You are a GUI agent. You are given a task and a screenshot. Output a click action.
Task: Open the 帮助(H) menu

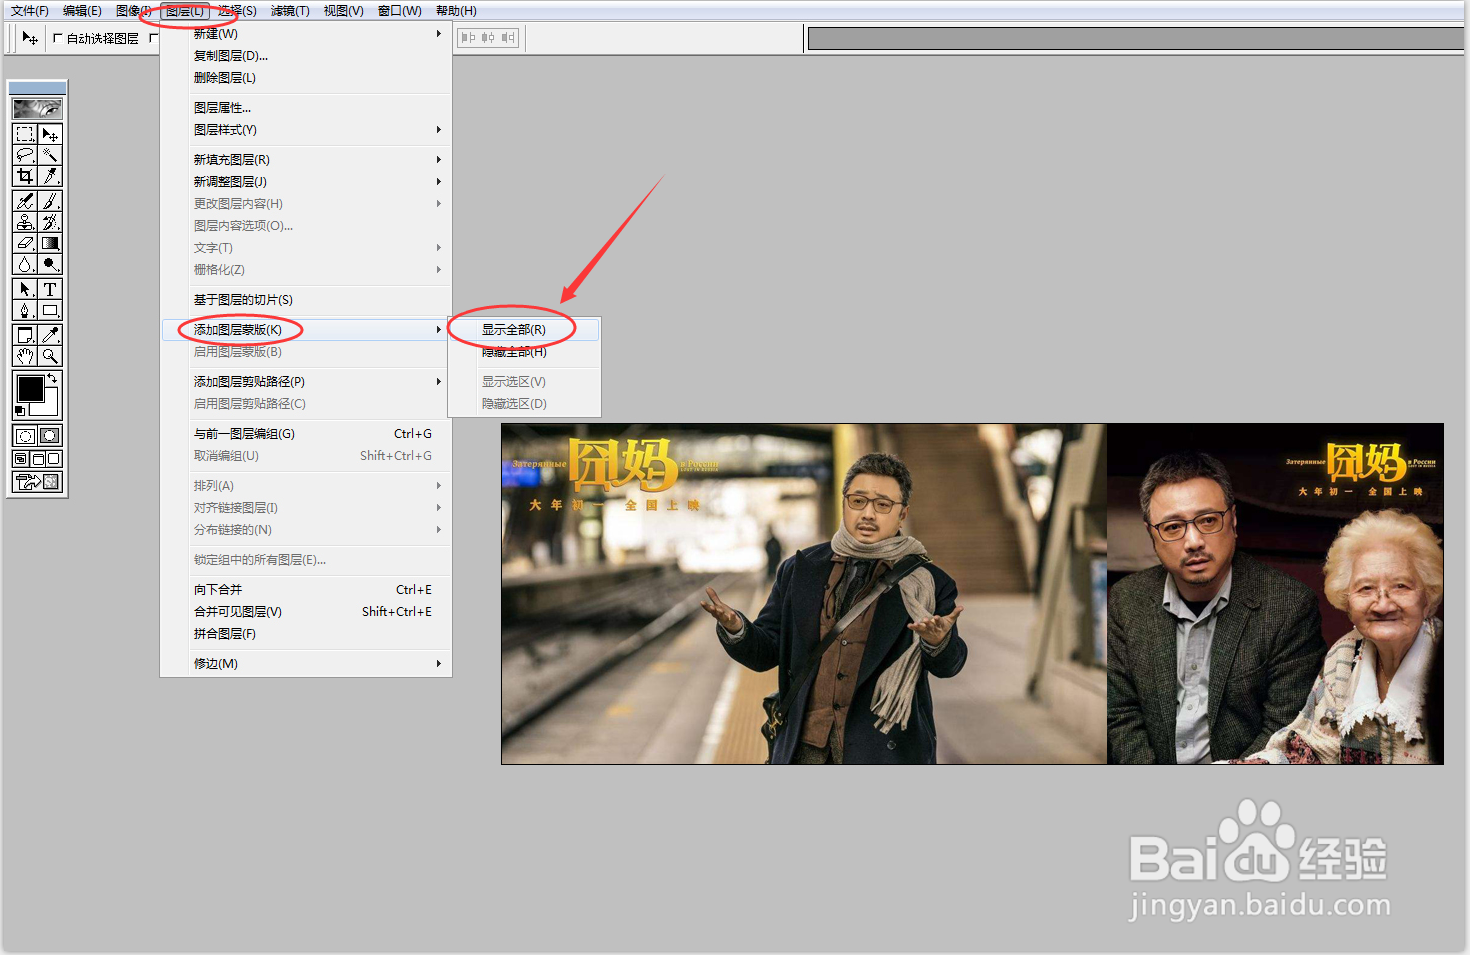(456, 11)
